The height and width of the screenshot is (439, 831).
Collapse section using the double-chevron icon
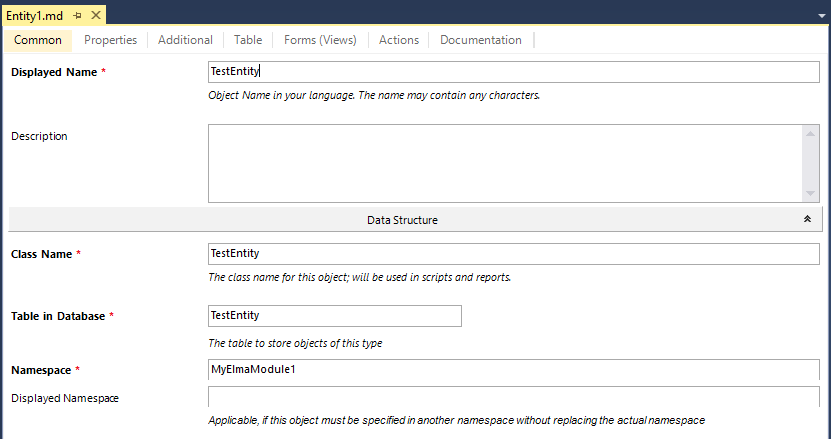click(x=807, y=219)
